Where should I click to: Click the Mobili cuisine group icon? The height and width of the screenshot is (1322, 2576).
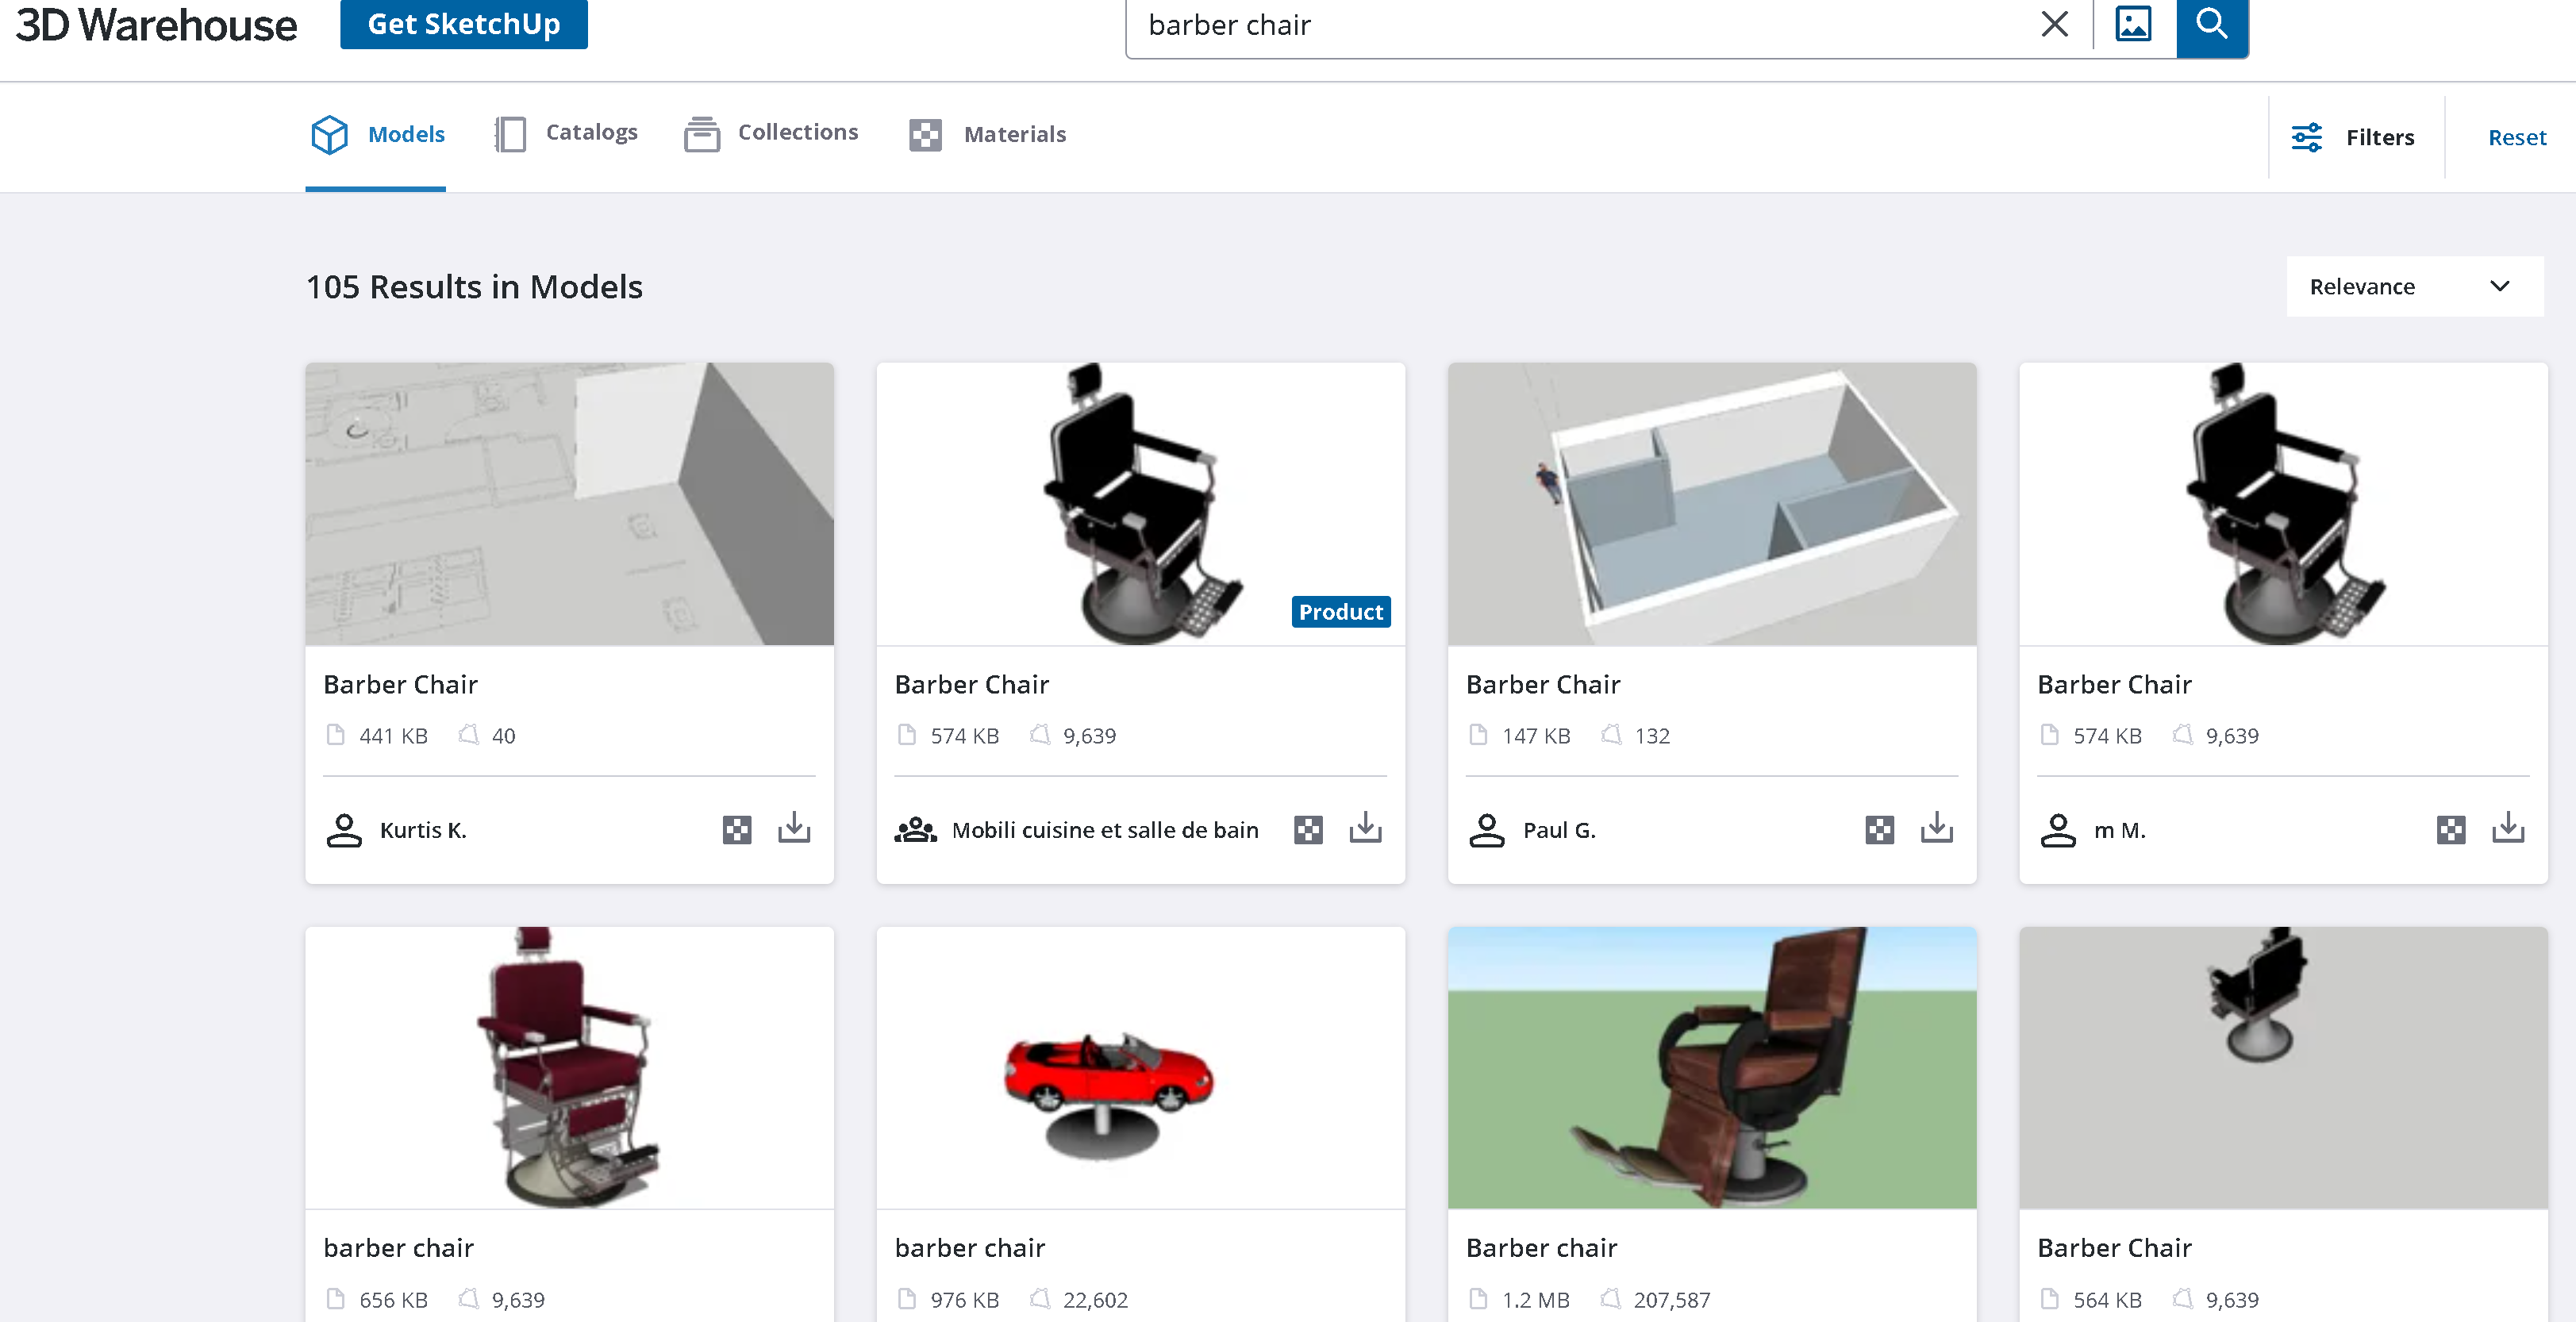(915, 830)
